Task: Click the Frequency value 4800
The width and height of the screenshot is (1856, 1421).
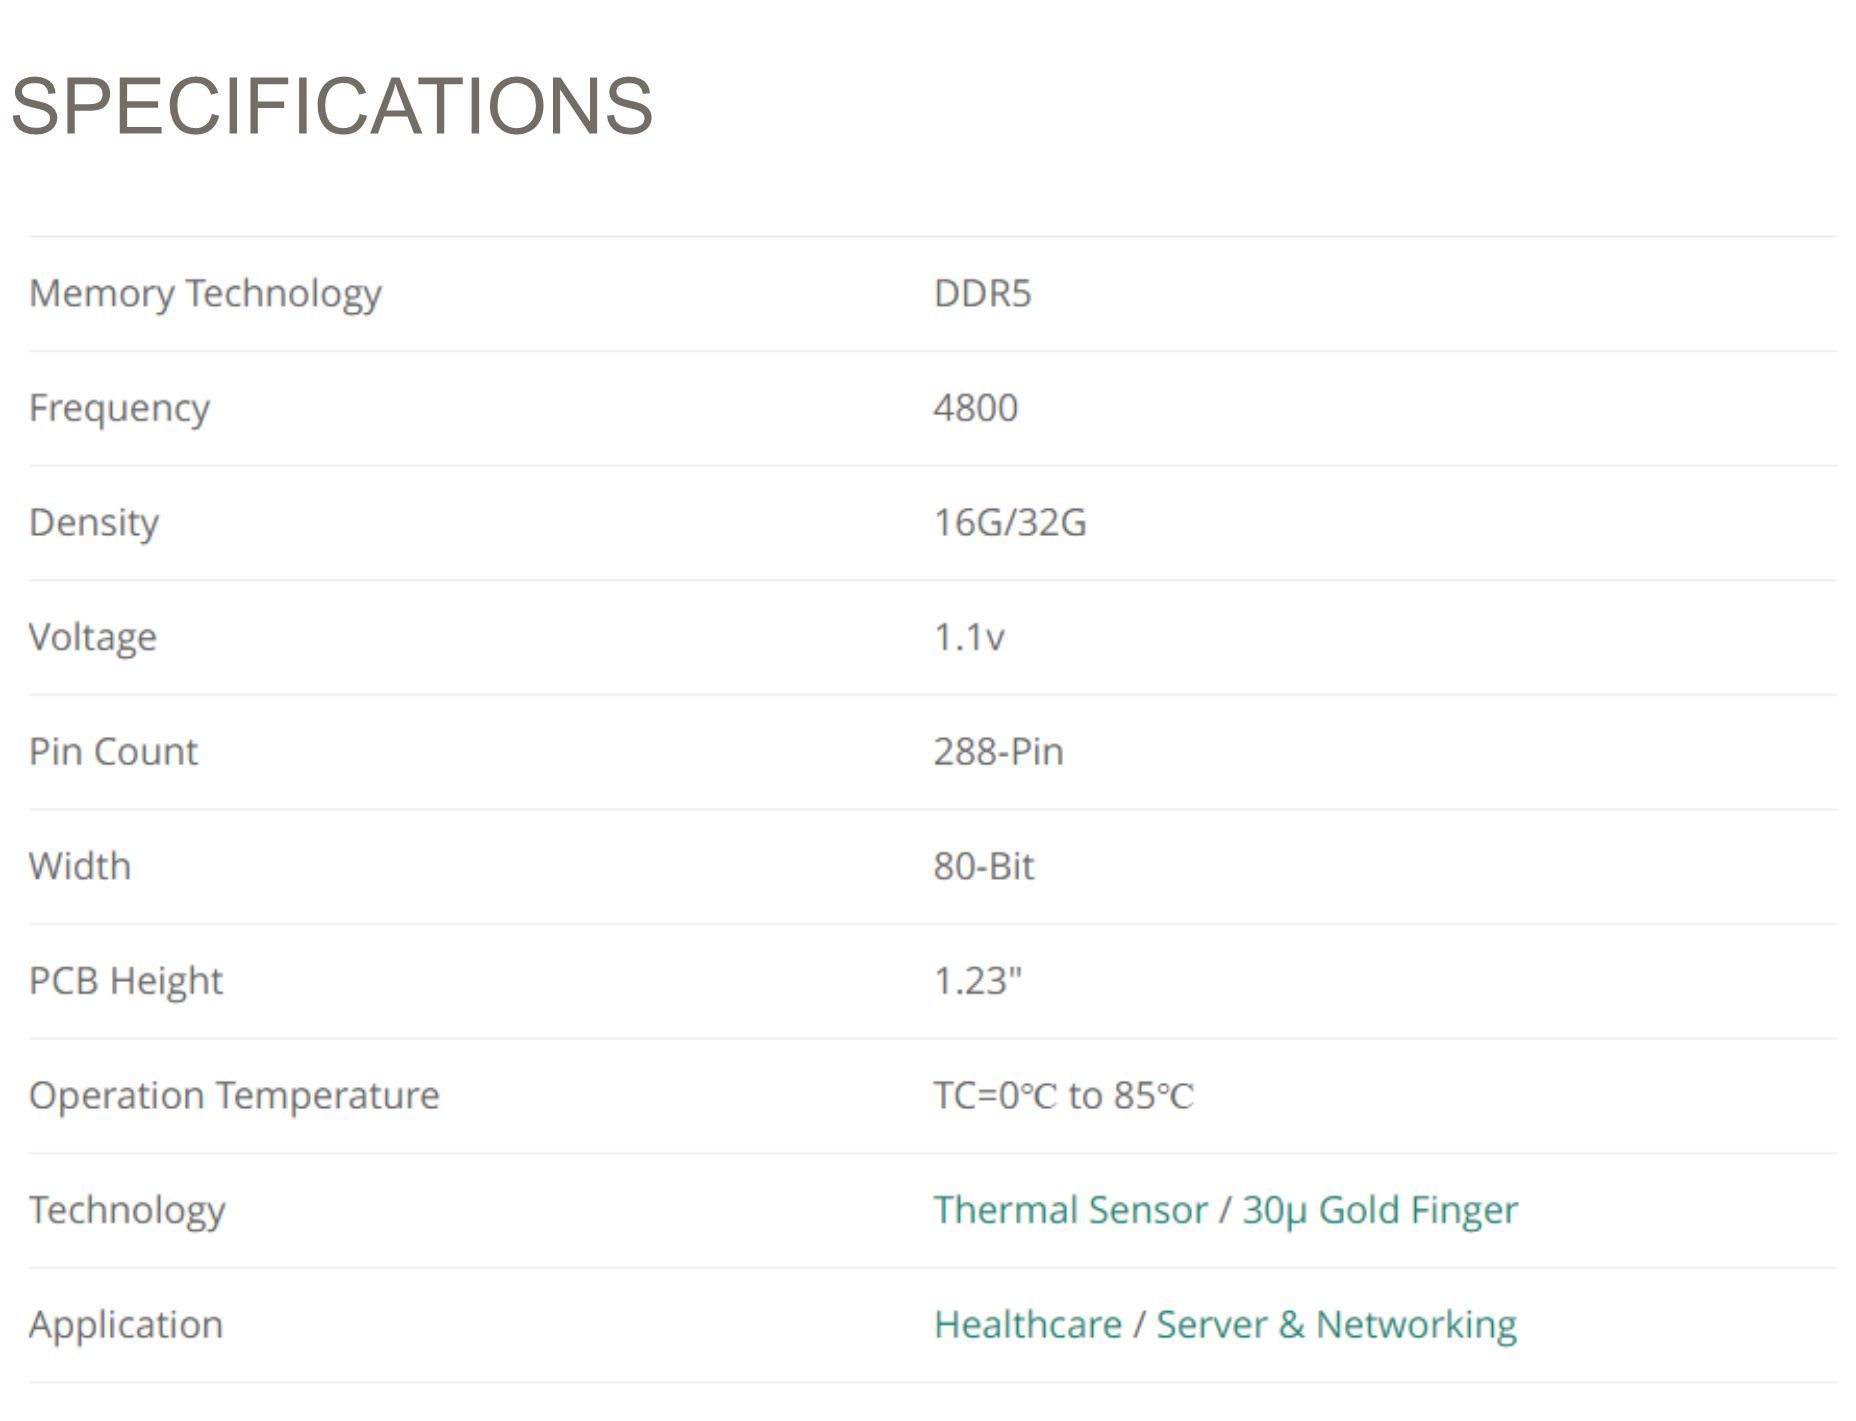Action: click(975, 408)
